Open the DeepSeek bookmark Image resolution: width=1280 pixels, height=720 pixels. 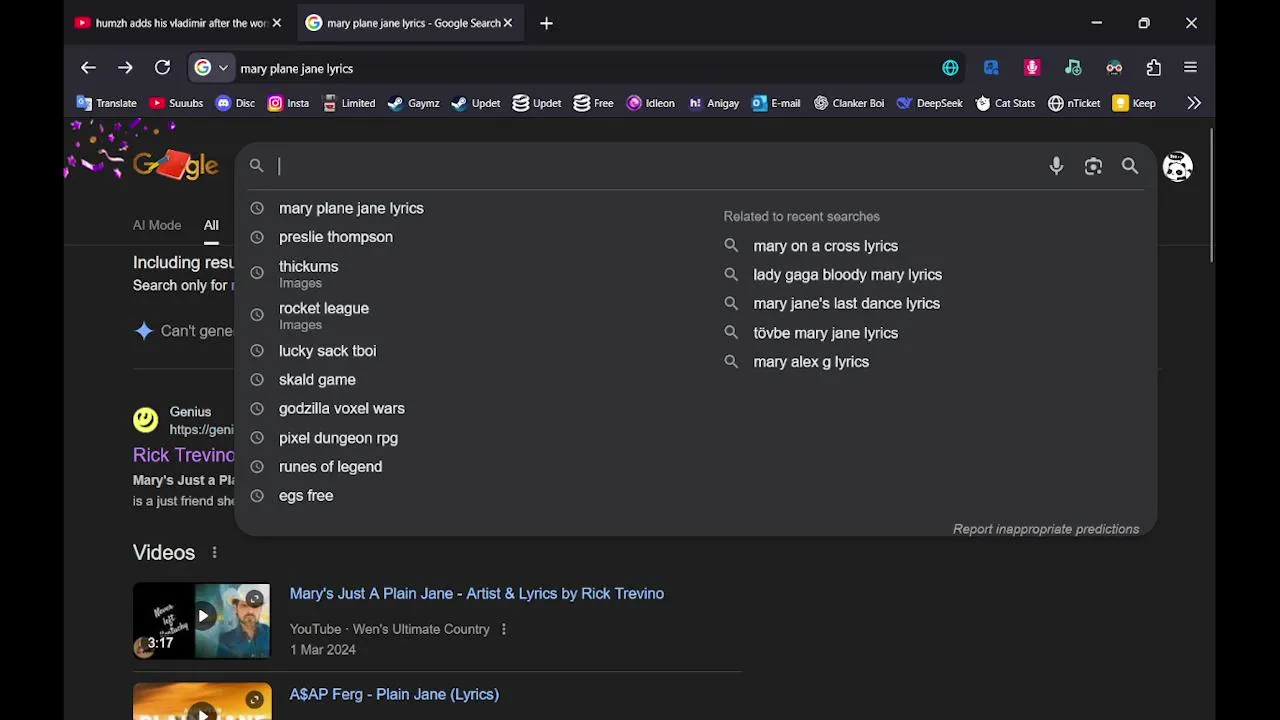pos(929,103)
